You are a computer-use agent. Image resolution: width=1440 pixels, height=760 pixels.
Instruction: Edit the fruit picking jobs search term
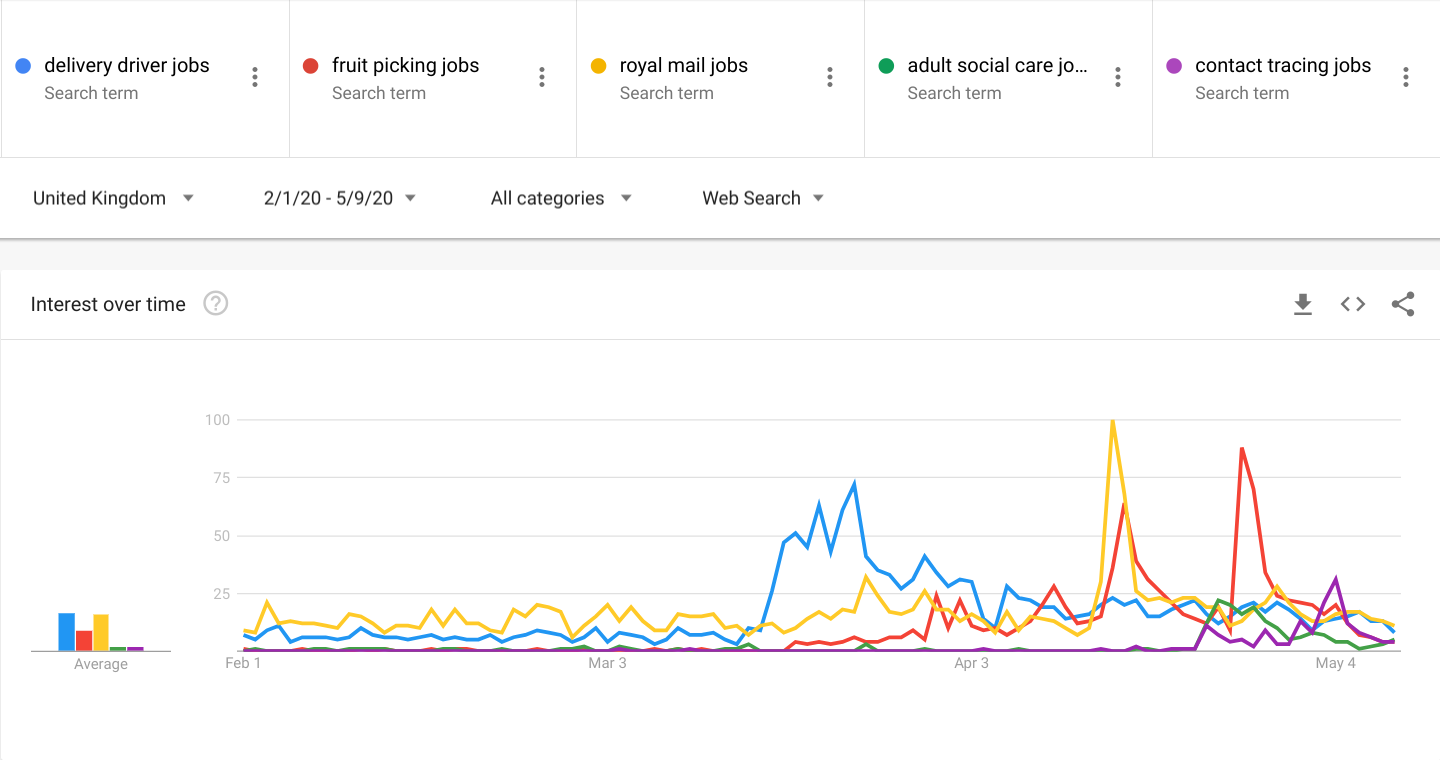point(405,66)
